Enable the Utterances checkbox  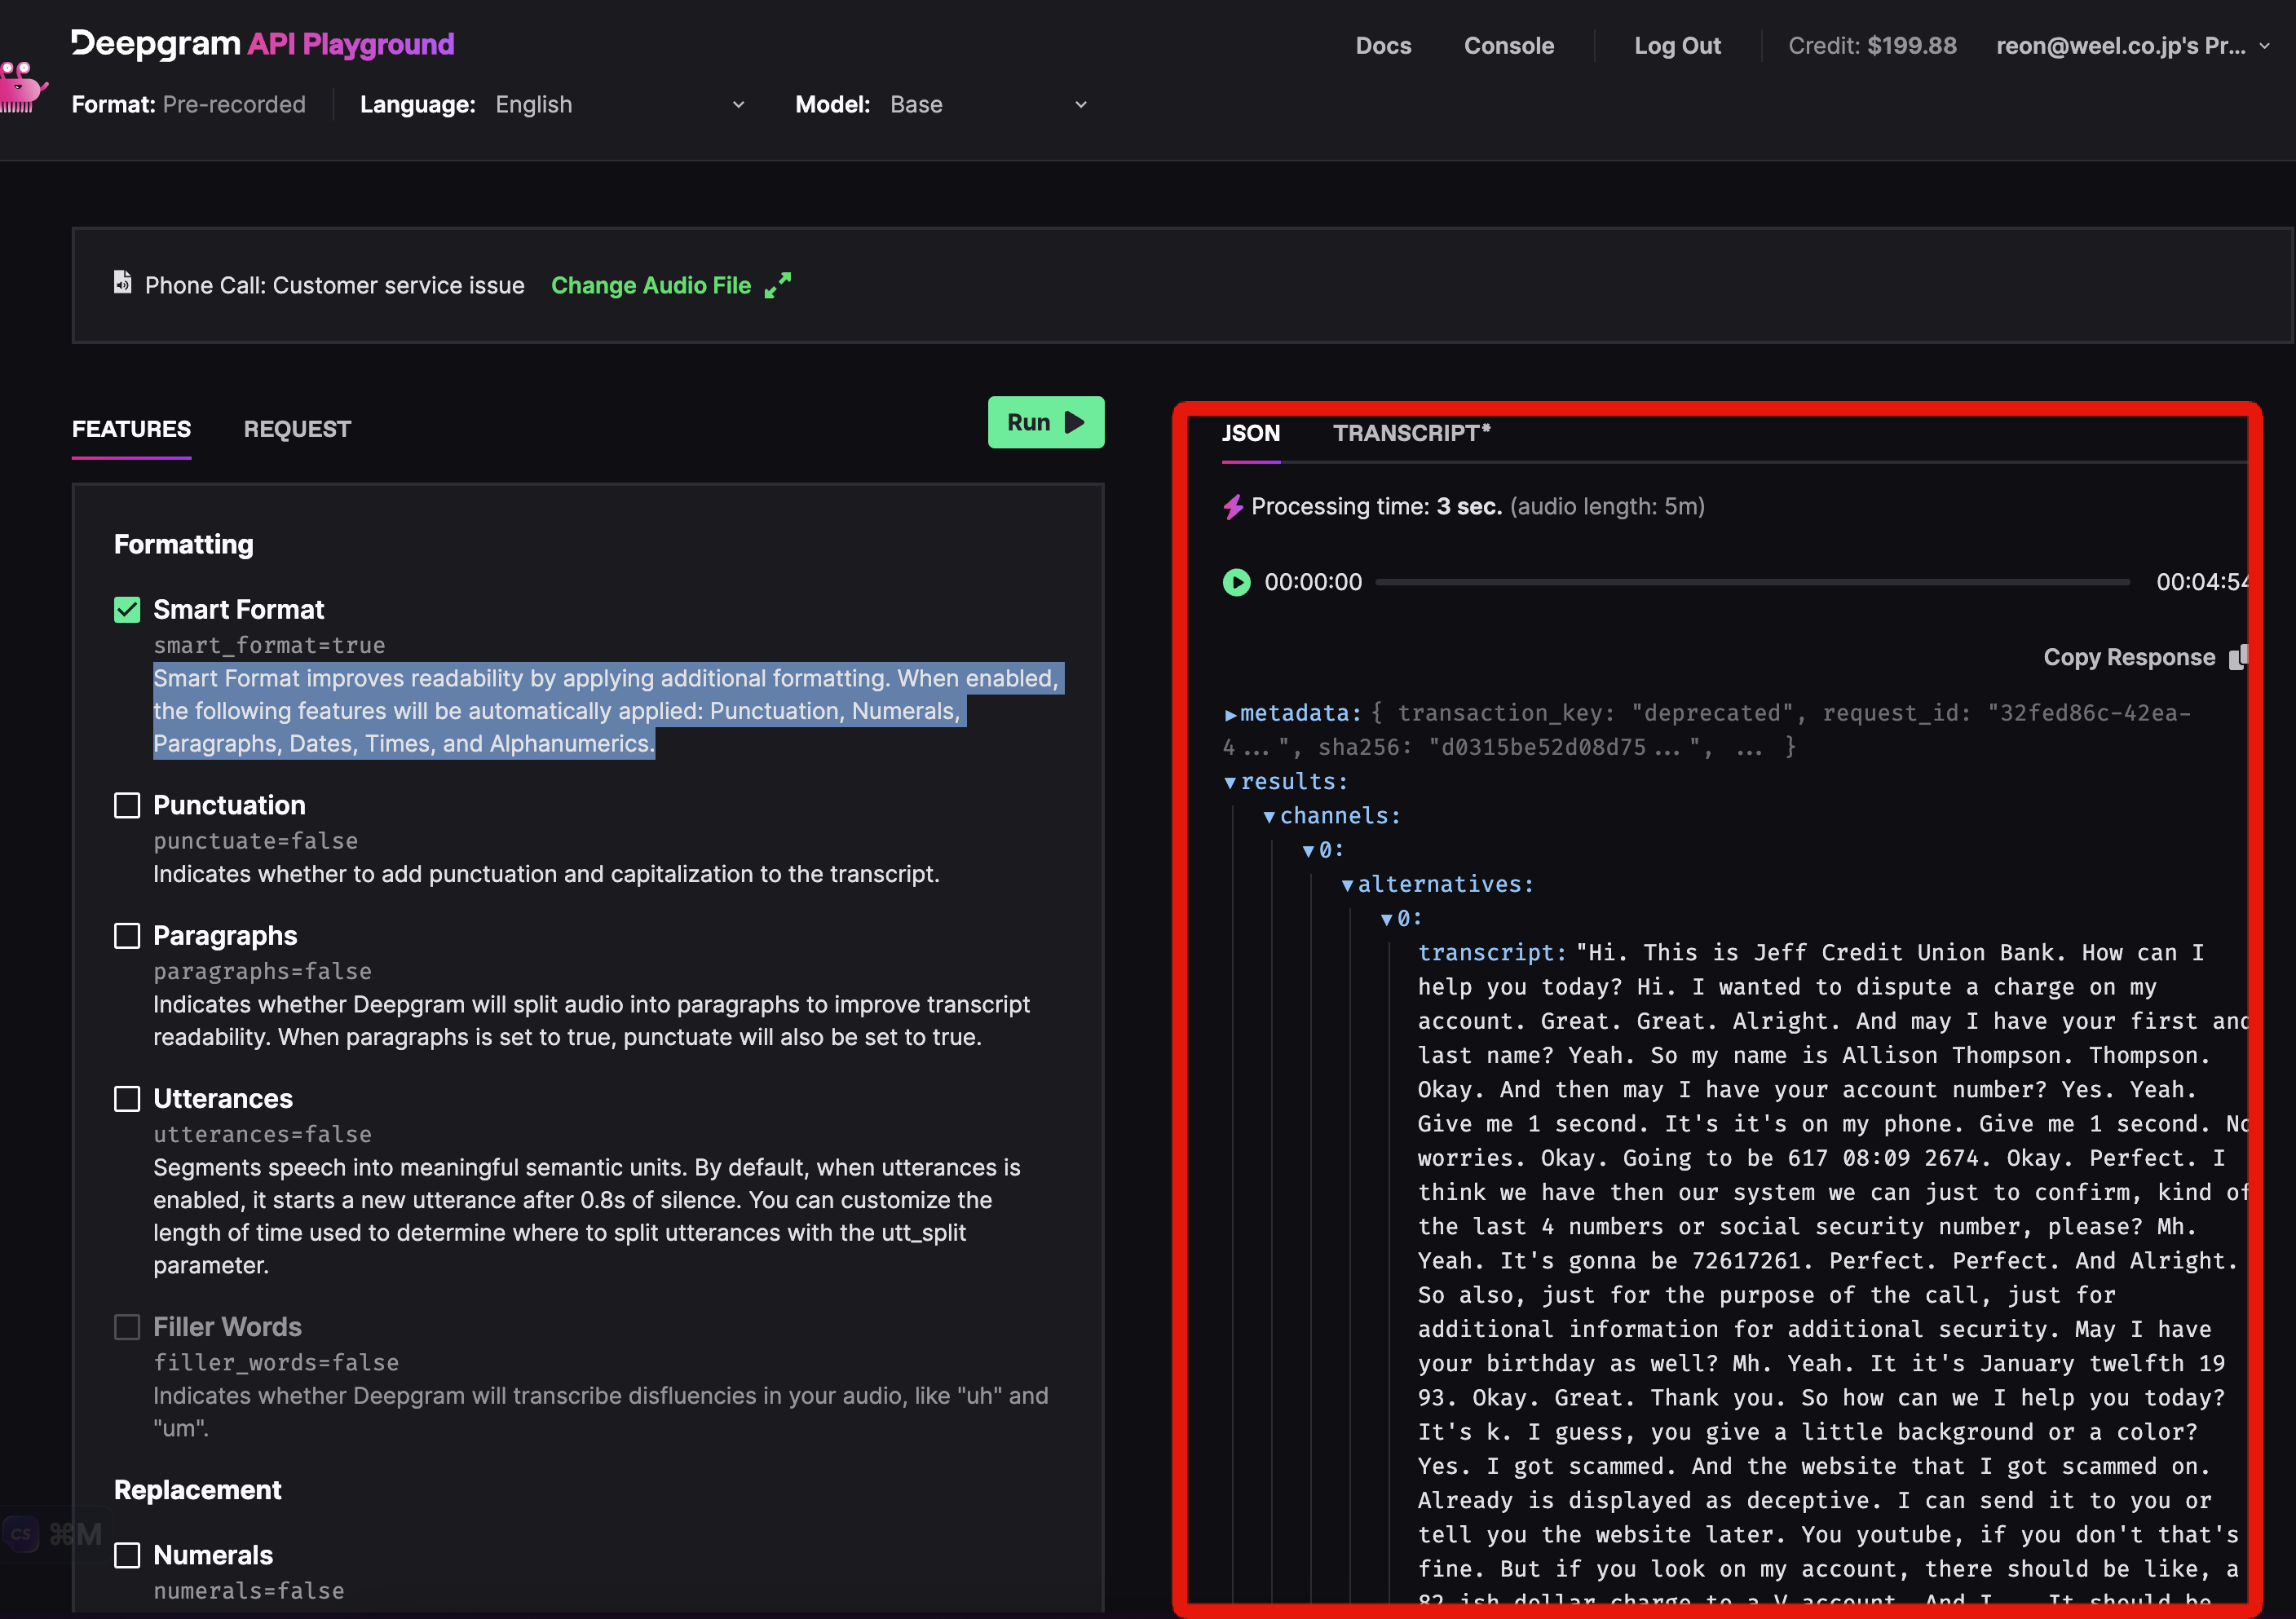pos(127,1099)
